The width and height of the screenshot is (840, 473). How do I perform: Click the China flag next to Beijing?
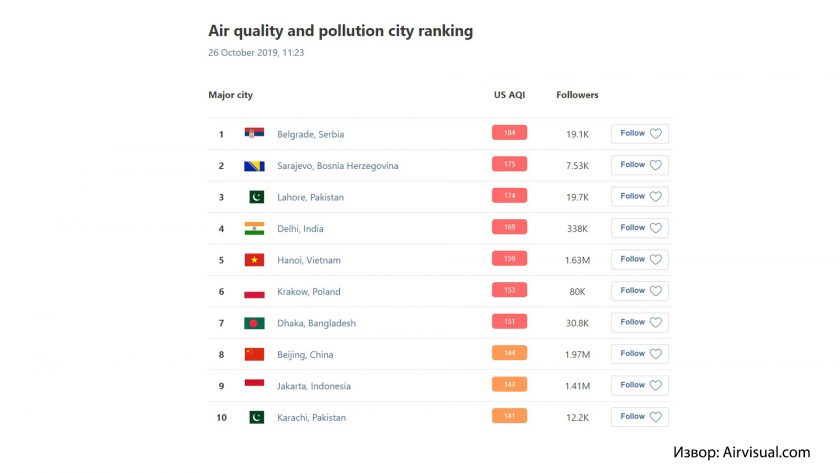coord(254,354)
